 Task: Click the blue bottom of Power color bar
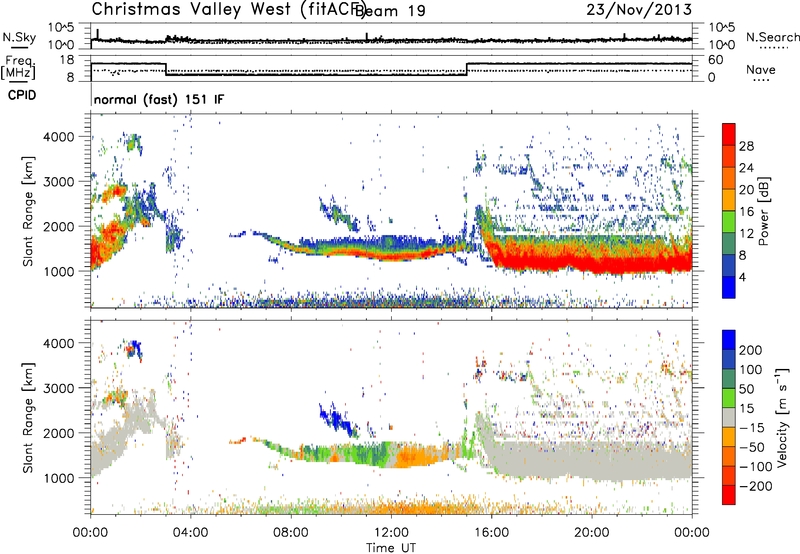click(729, 287)
